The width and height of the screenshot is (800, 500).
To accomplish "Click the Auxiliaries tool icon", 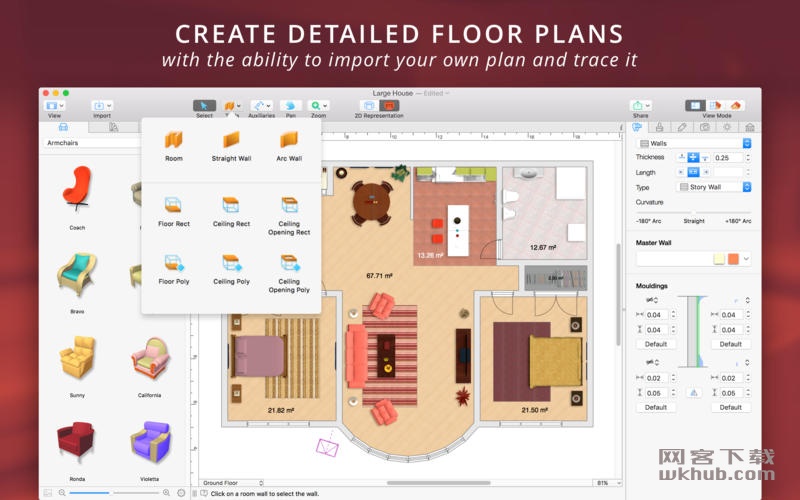I will click(259, 106).
